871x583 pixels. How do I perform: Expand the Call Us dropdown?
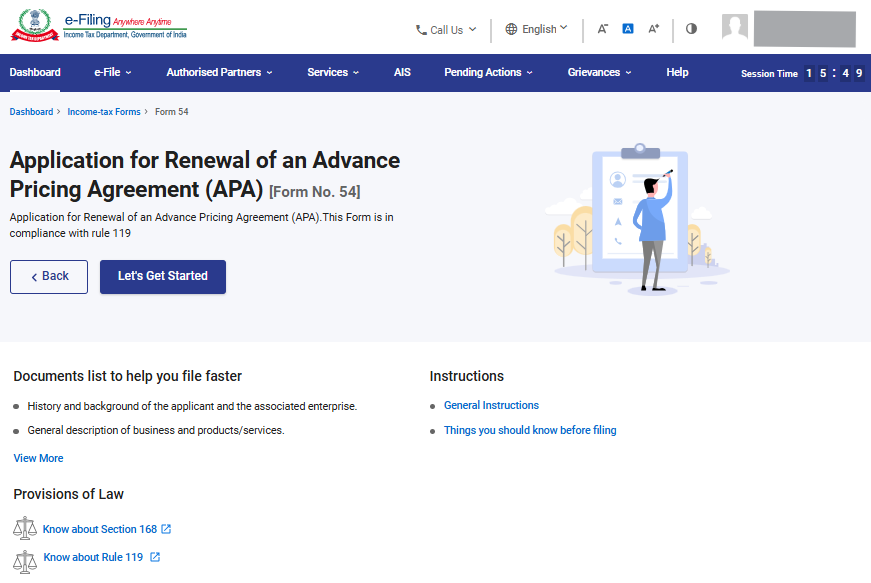coord(446,30)
